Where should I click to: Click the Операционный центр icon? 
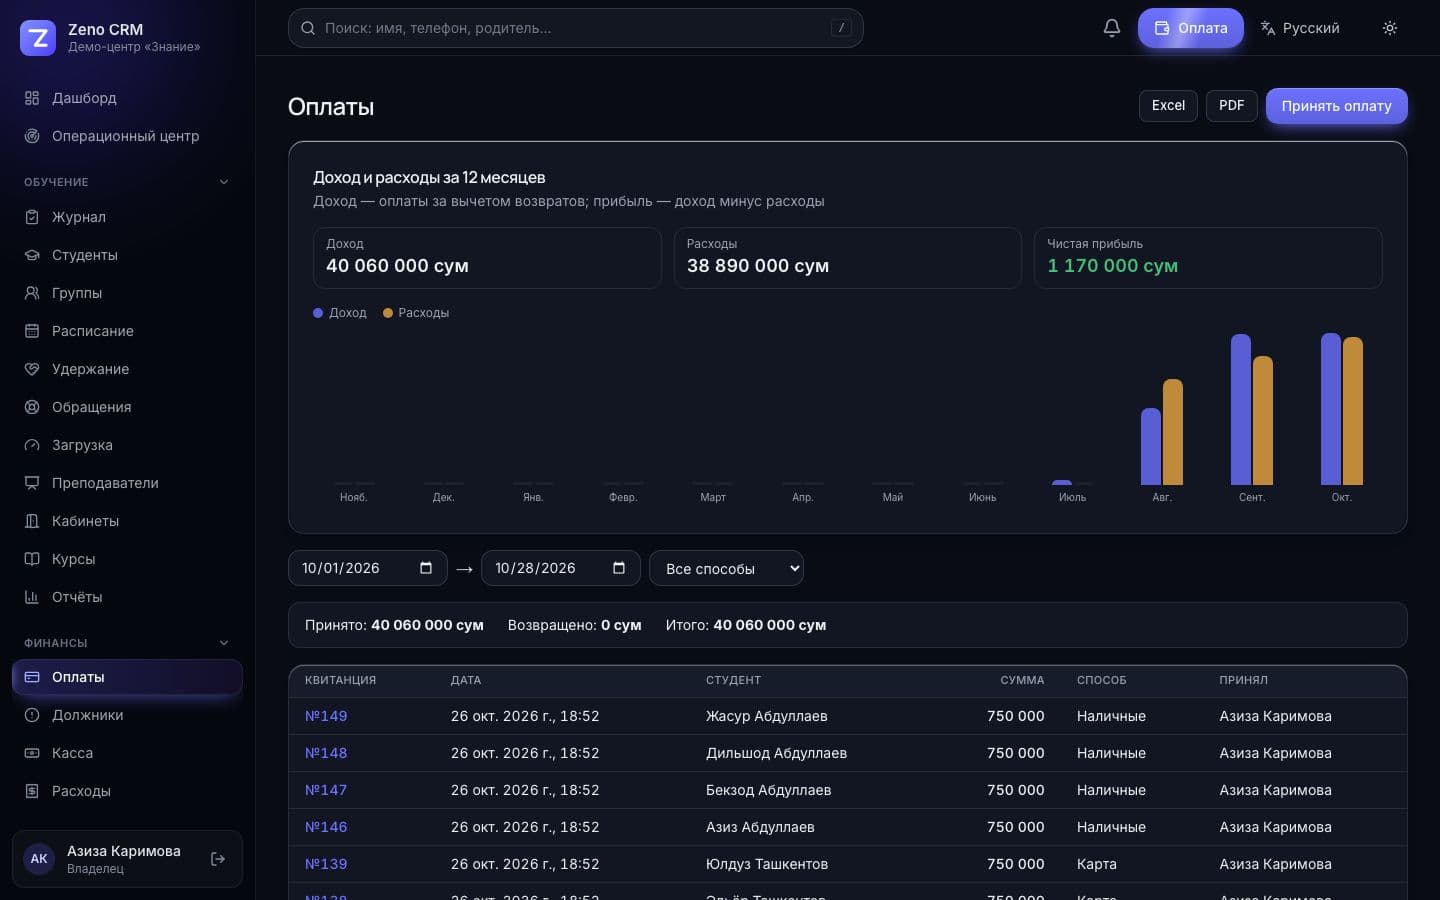point(32,136)
